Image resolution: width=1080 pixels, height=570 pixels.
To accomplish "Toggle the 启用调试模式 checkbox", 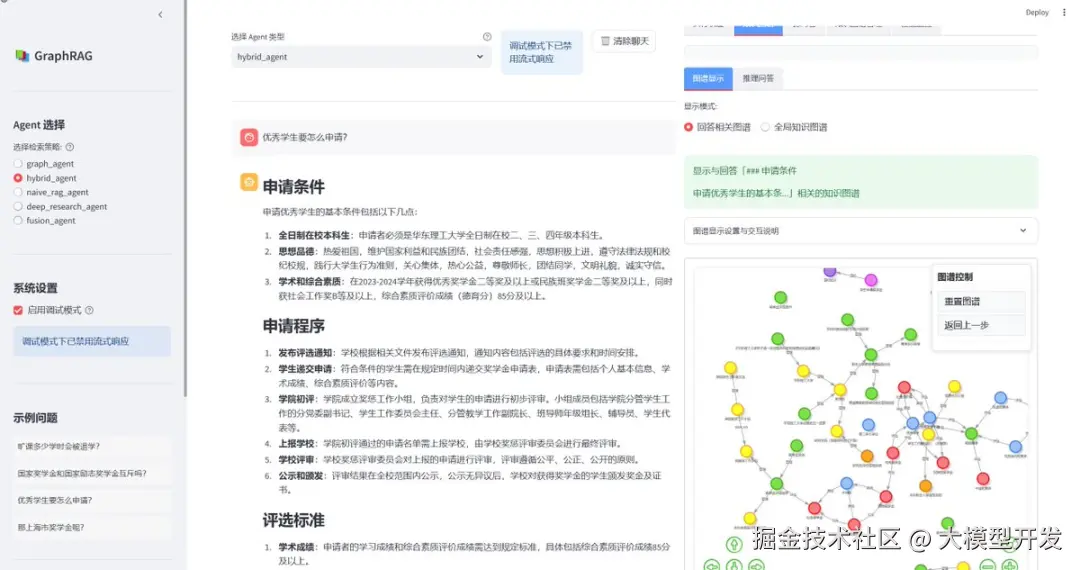I will coord(18,310).
